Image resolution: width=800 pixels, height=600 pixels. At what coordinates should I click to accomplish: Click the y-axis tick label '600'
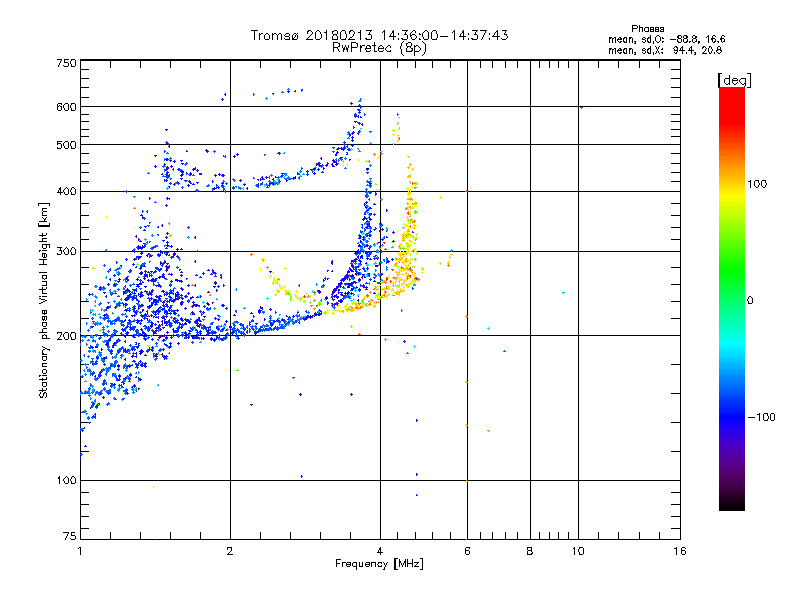click(x=66, y=107)
